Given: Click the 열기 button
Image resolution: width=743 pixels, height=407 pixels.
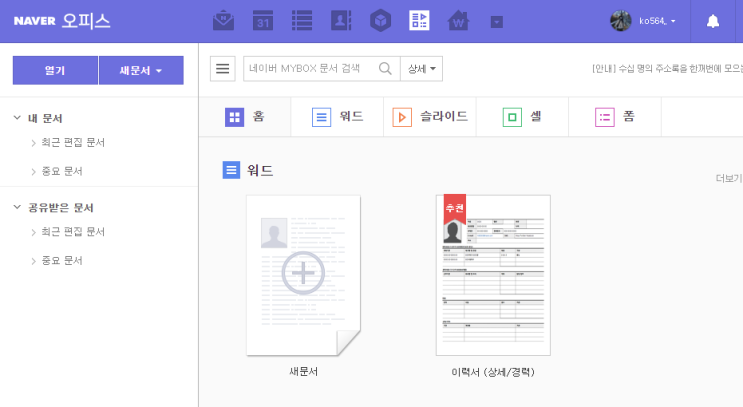Looking at the screenshot, I should [x=55, y=70].
